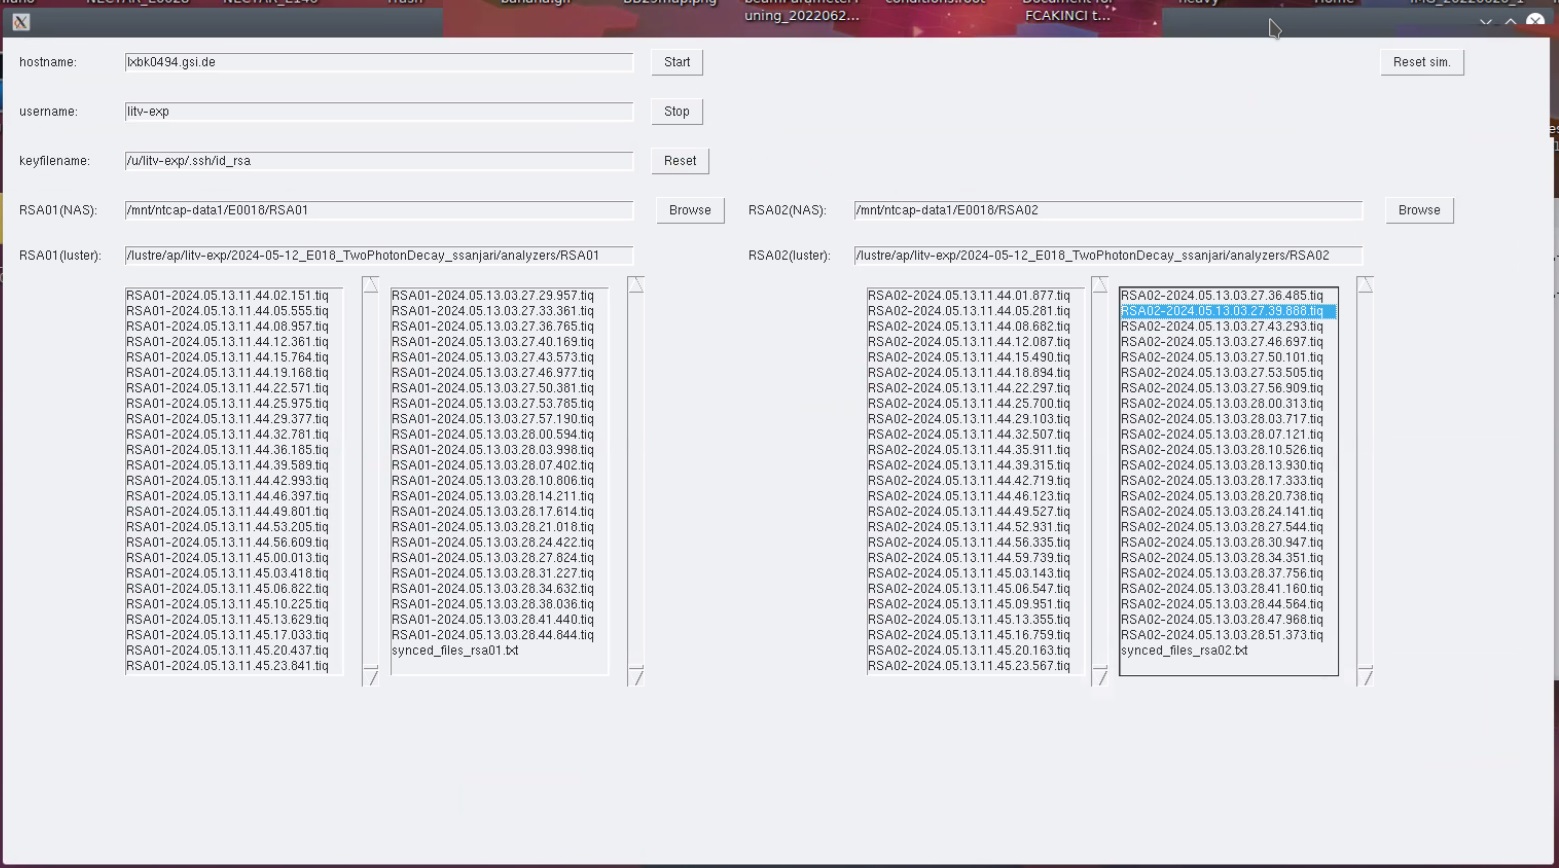Browse for the RSA01(NAS) directory
Screen dimensions: 1559x868
690,210
